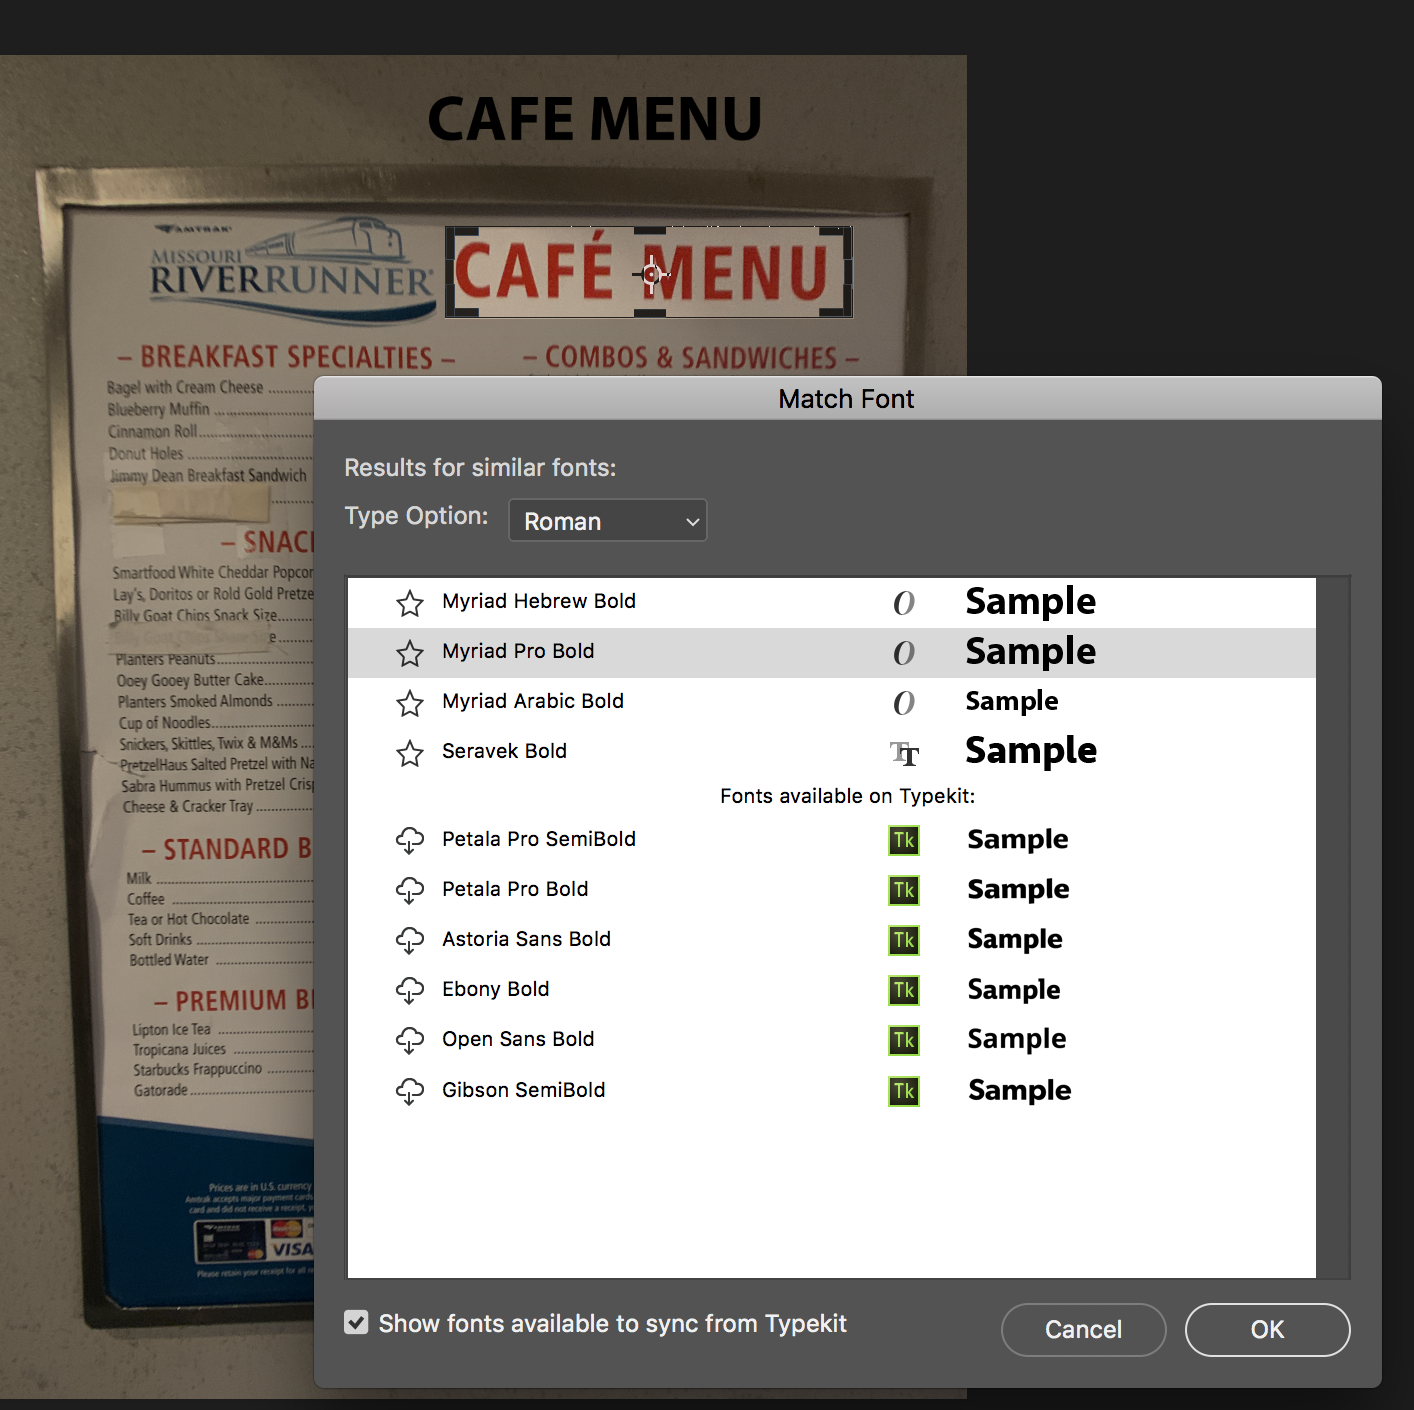Typekit badge for Petala Pro SemiBold

904,840
